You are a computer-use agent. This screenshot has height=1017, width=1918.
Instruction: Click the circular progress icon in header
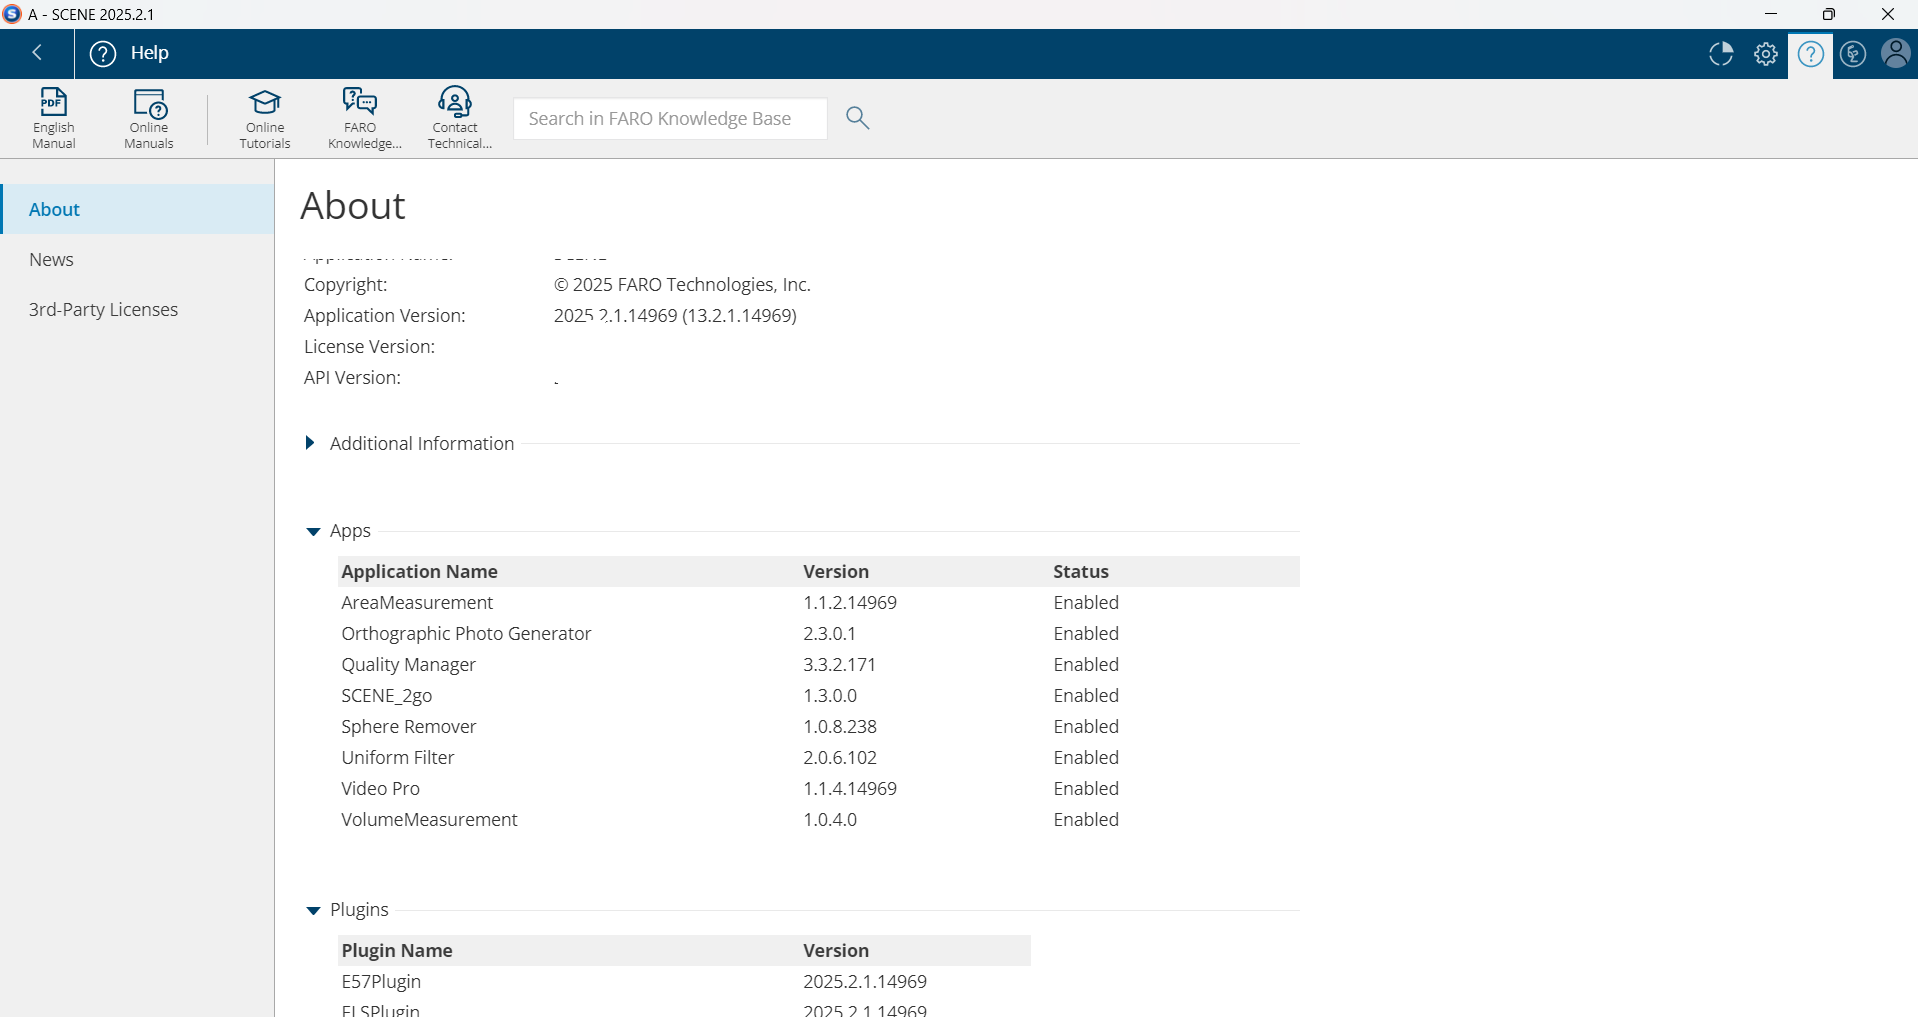pos(1720,54)
